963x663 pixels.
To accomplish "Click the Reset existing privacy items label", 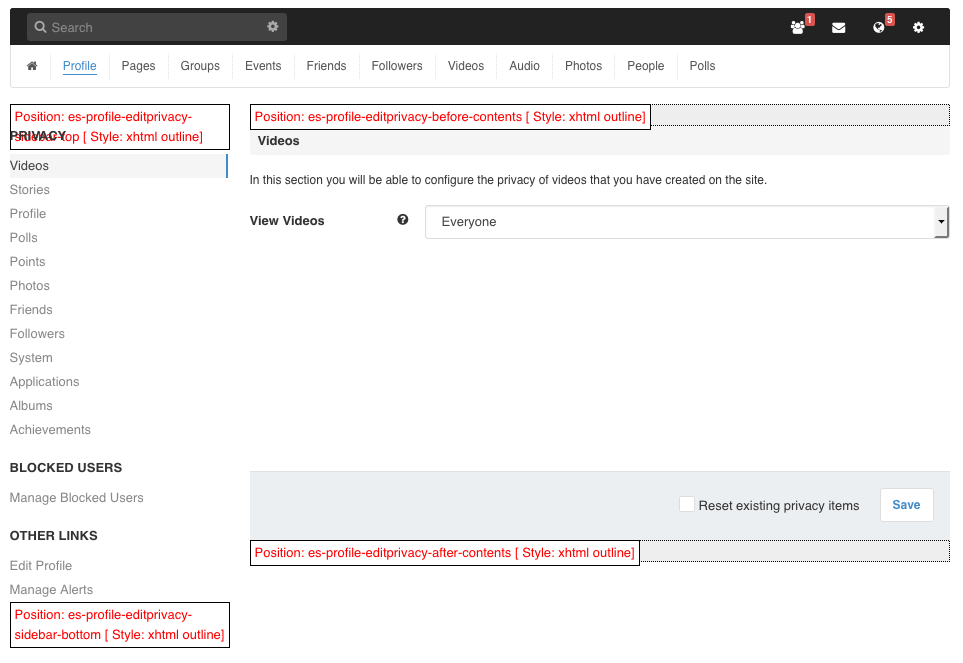I will pyautogui.click(x=779, y=505).
